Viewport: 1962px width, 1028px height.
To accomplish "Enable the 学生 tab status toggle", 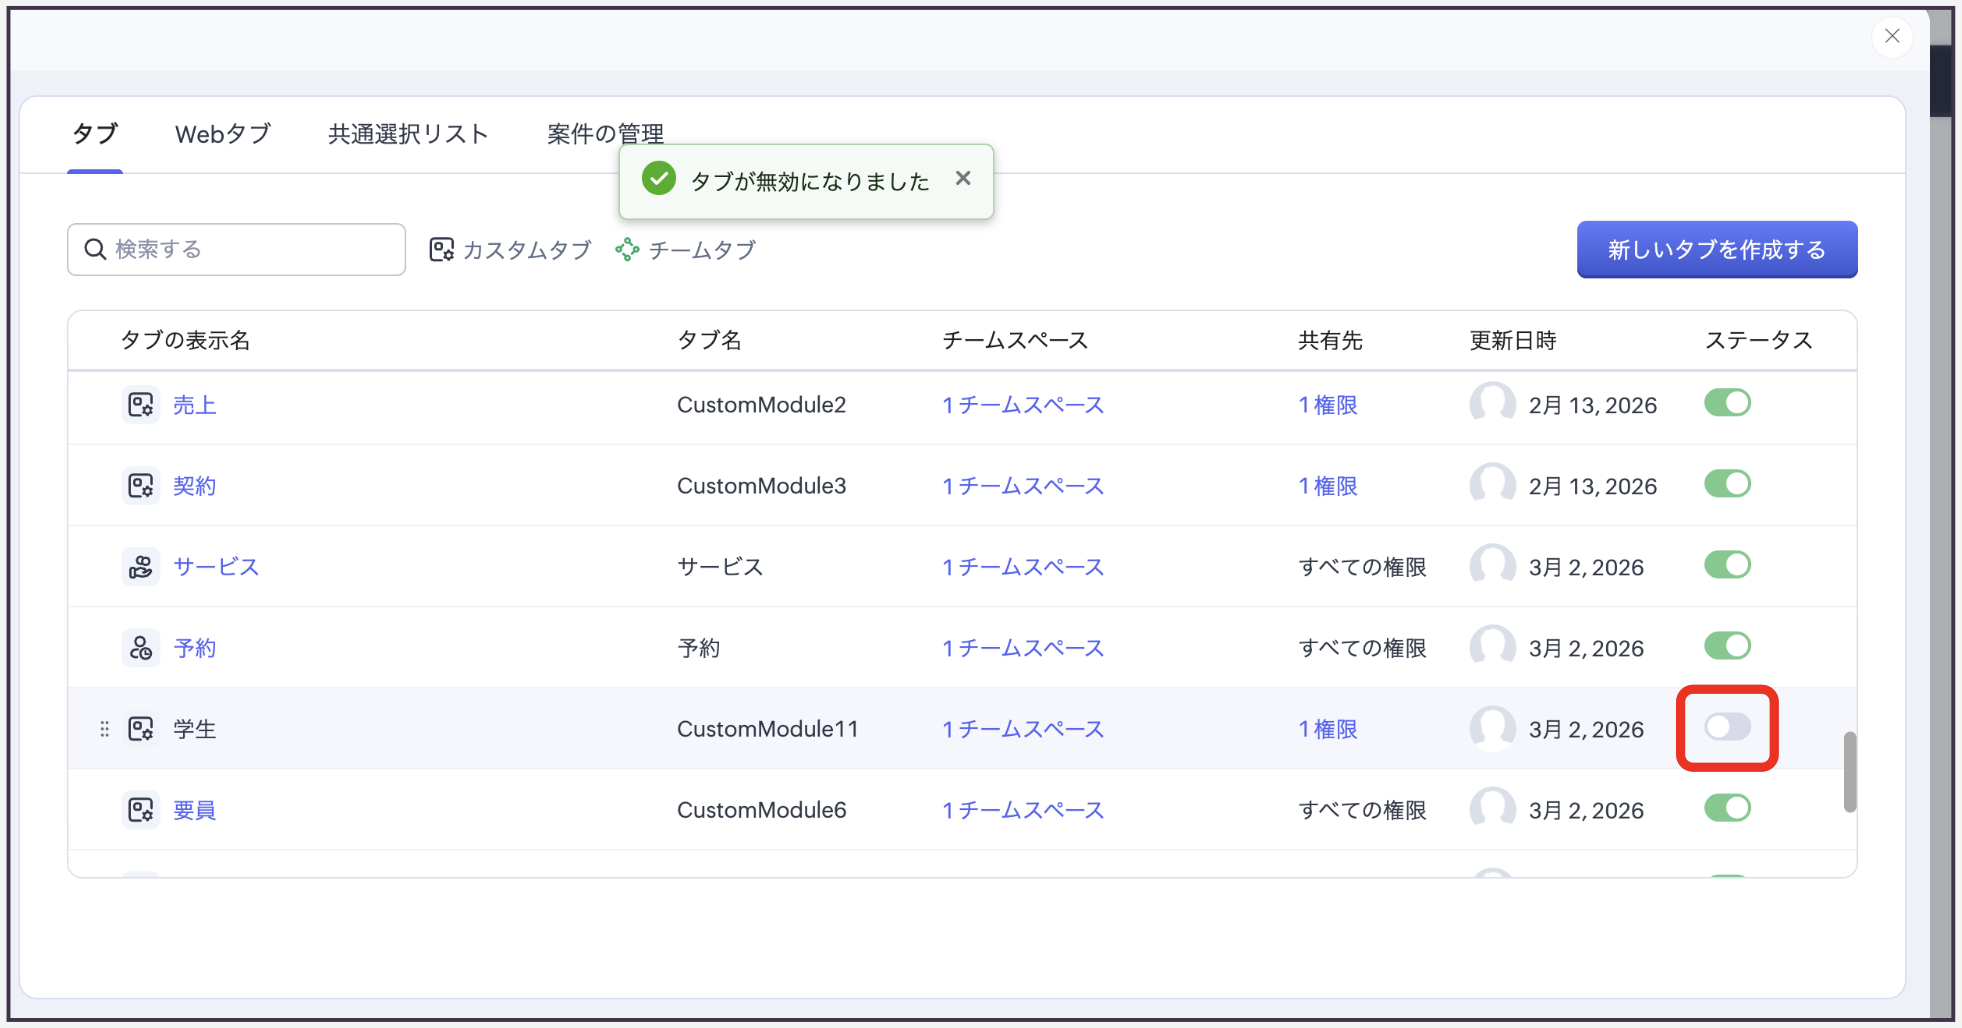I will pos(1727,727).
